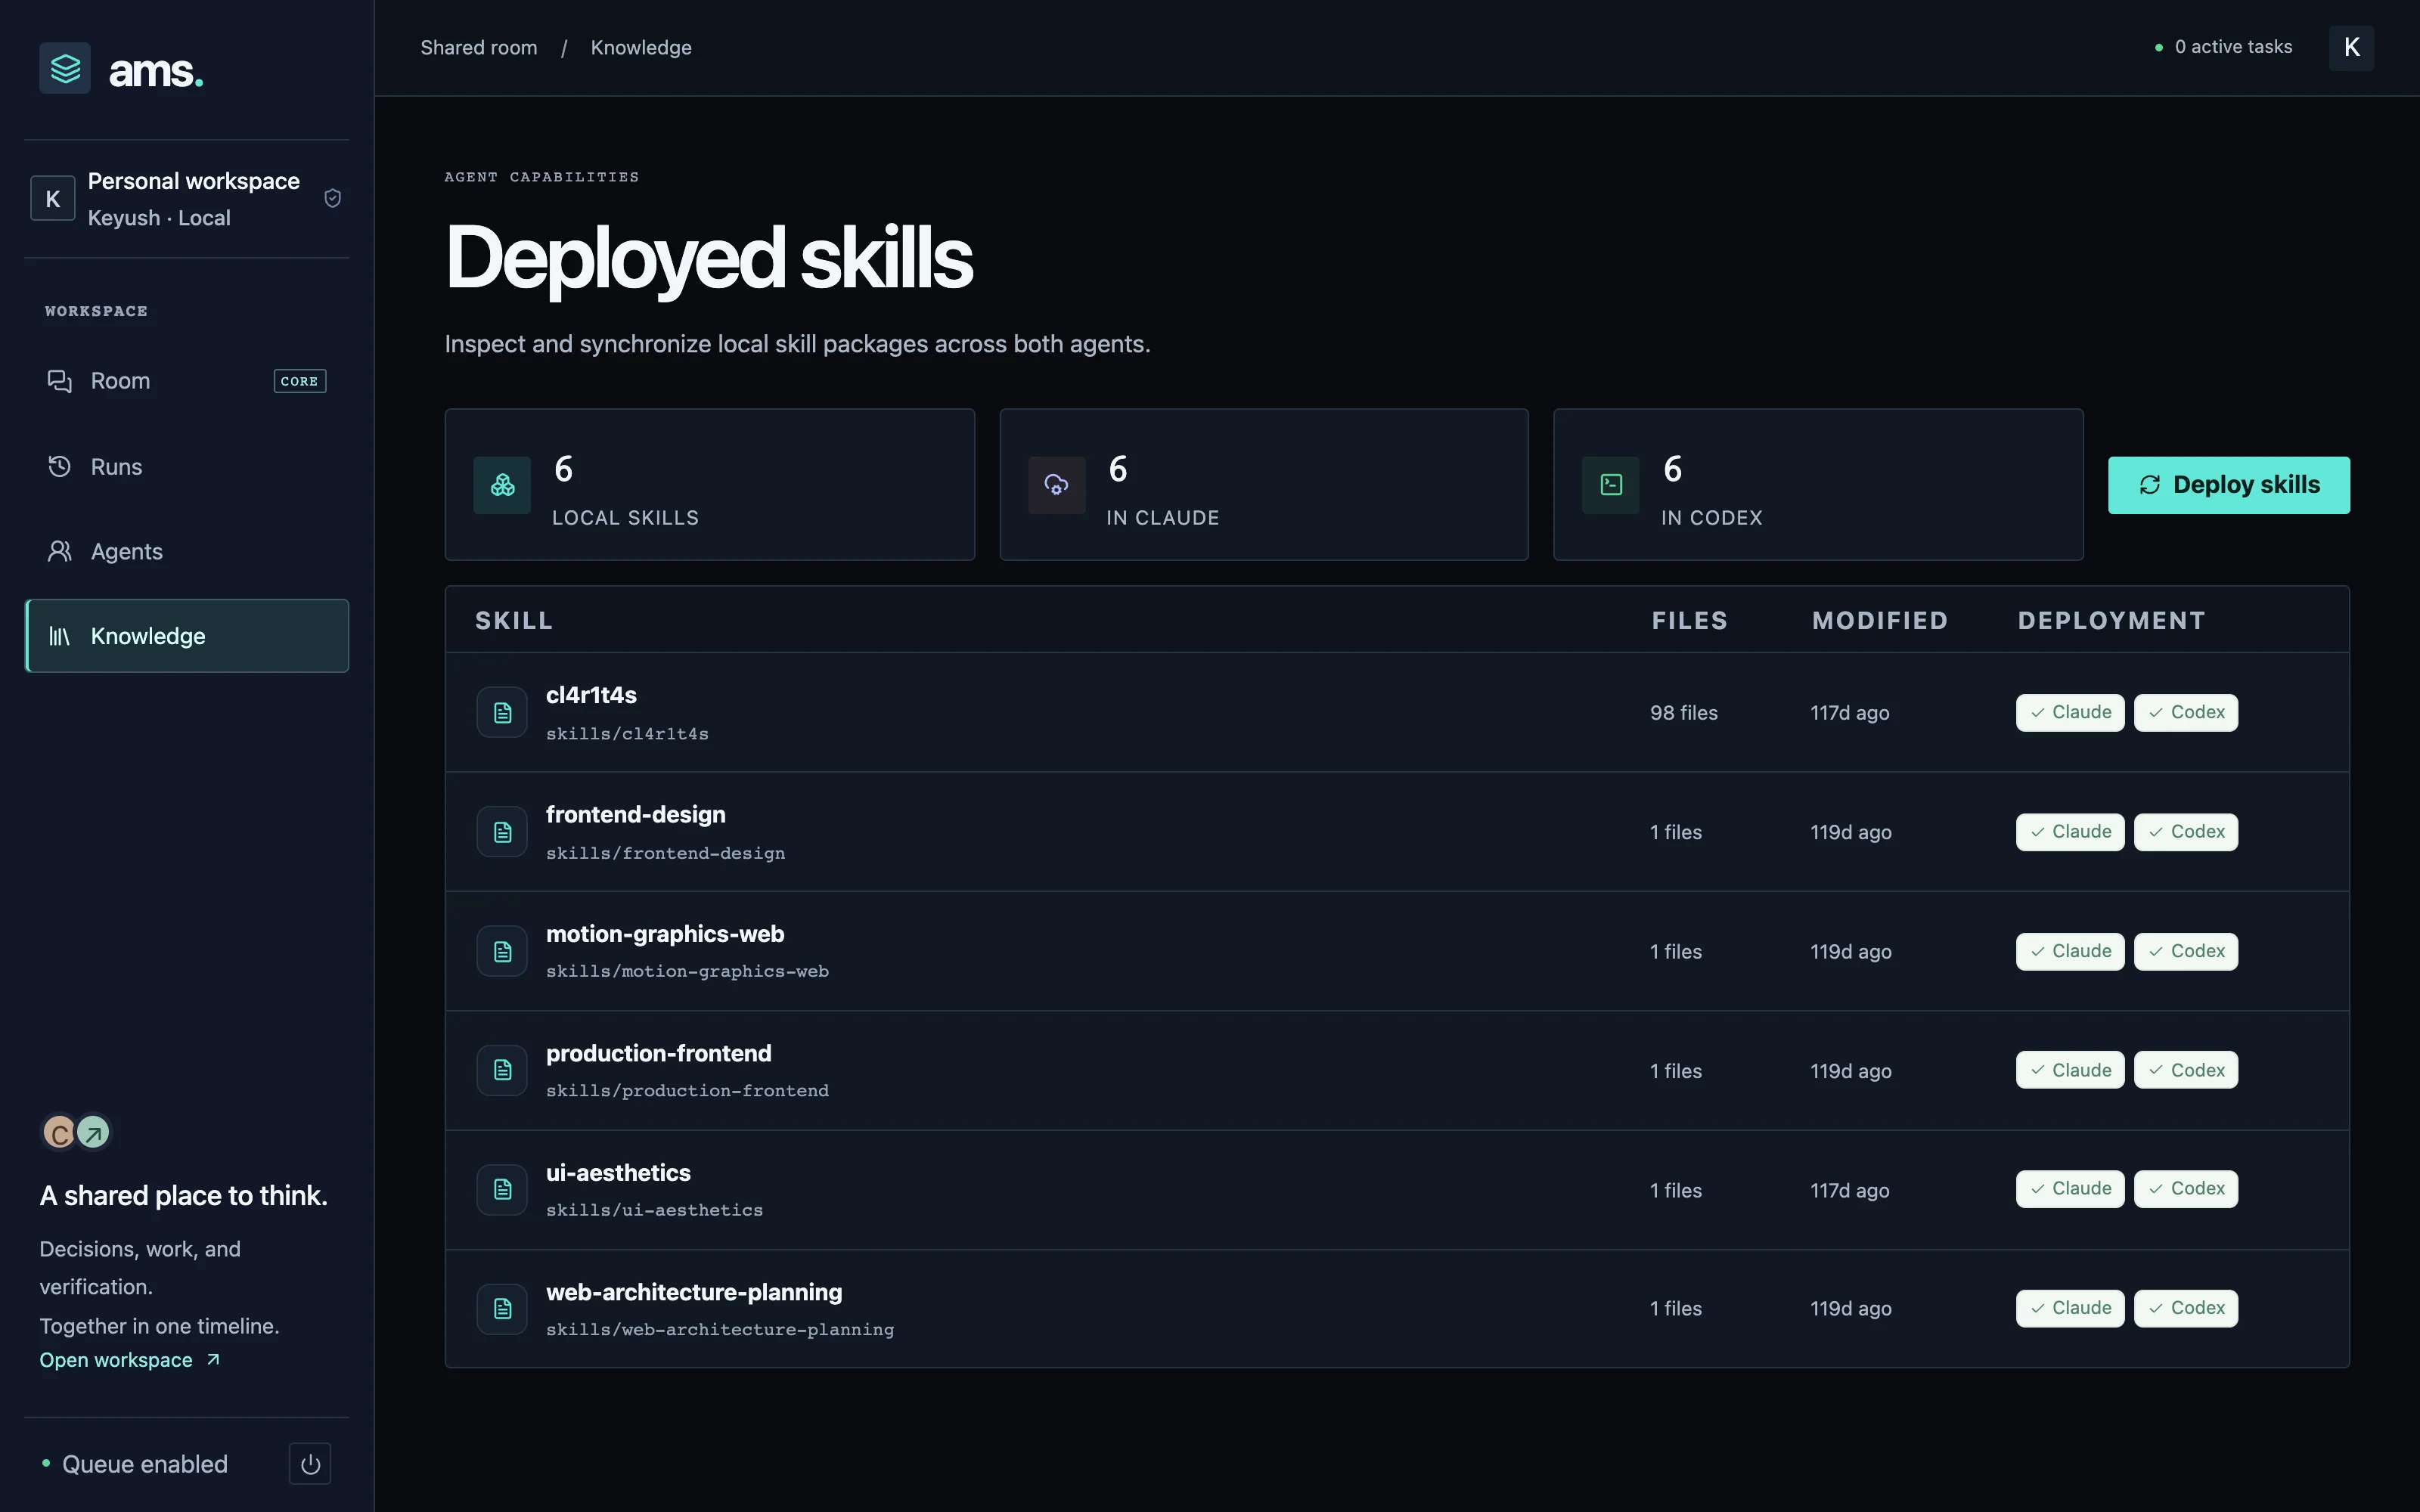Click the Claude badge for web-architecture-planning
Image resolution: width=2420 pixels, height=1512 pixels.
click(x=2070, y=1308)
